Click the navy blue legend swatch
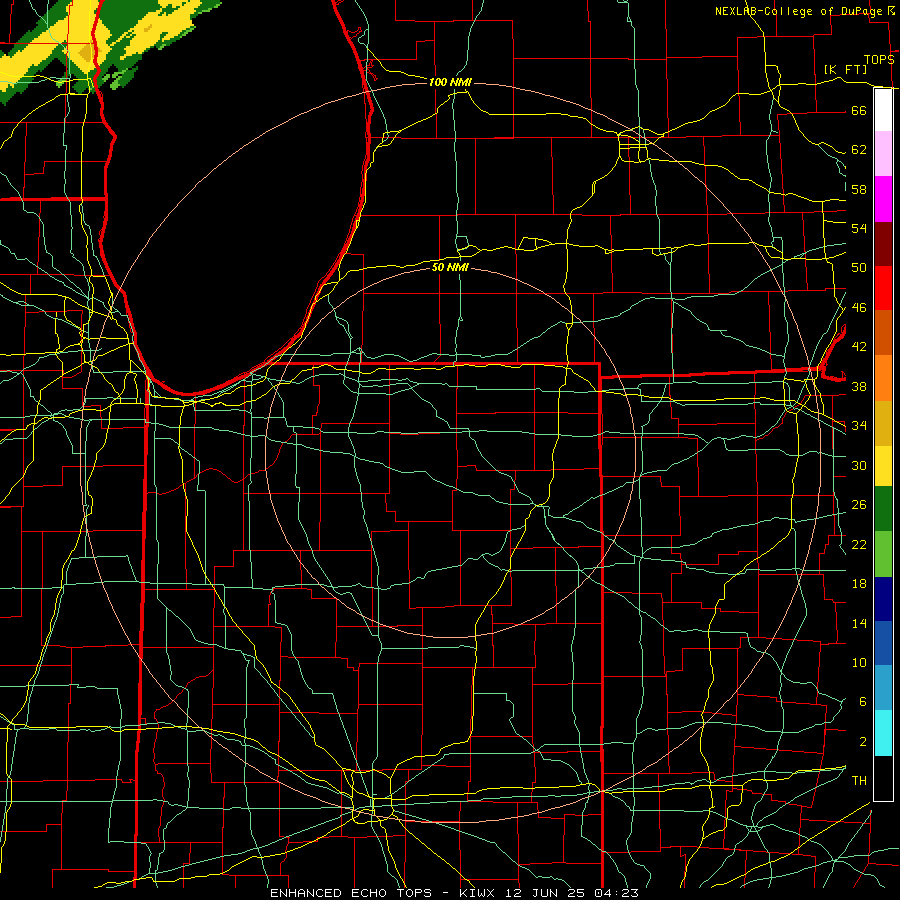Viewport: 900px width, 900px height. click(883, 599)
